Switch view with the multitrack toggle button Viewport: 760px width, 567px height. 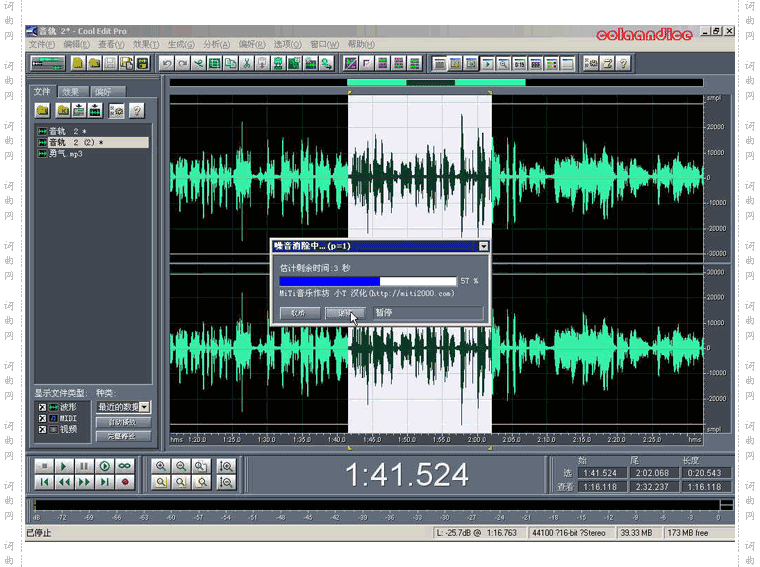[x=48, y=63]
